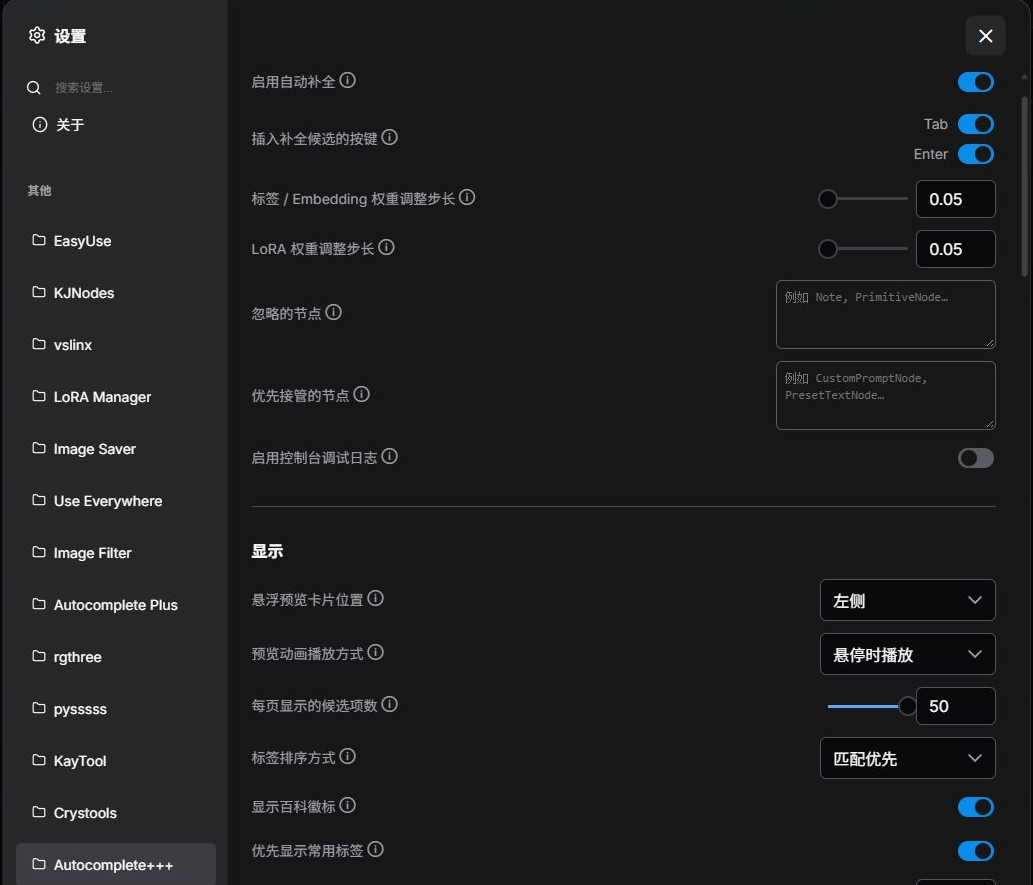Click the folder icon beside rgthree

39,656
